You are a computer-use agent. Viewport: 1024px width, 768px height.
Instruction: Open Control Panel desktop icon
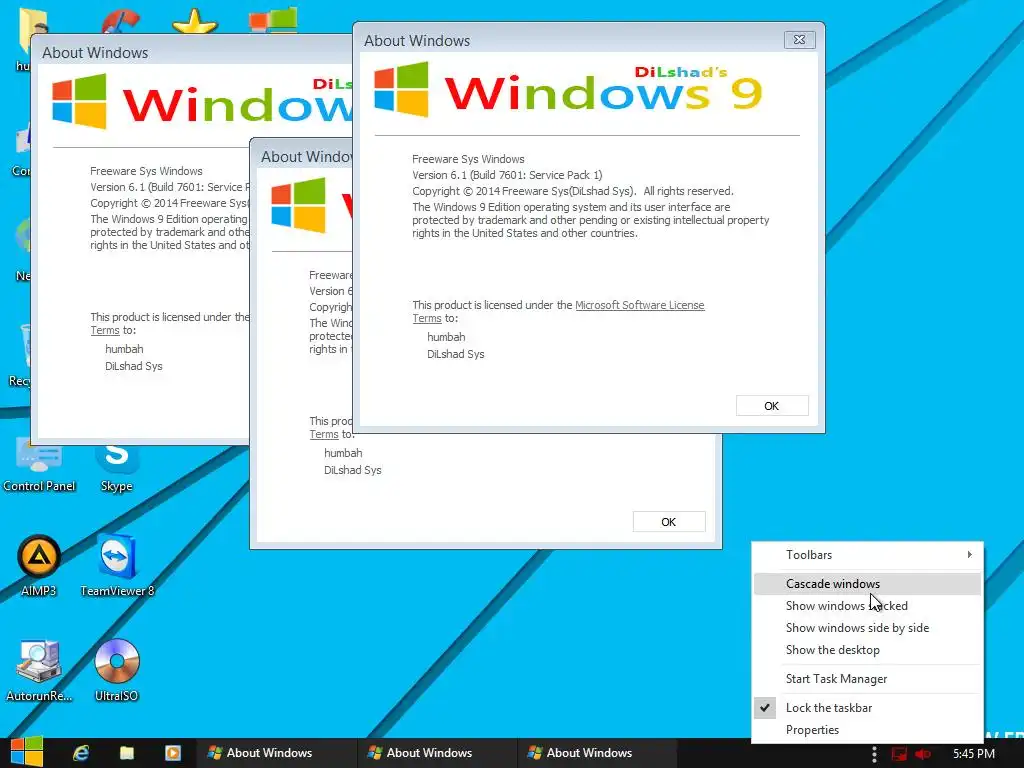click(39, 465)
